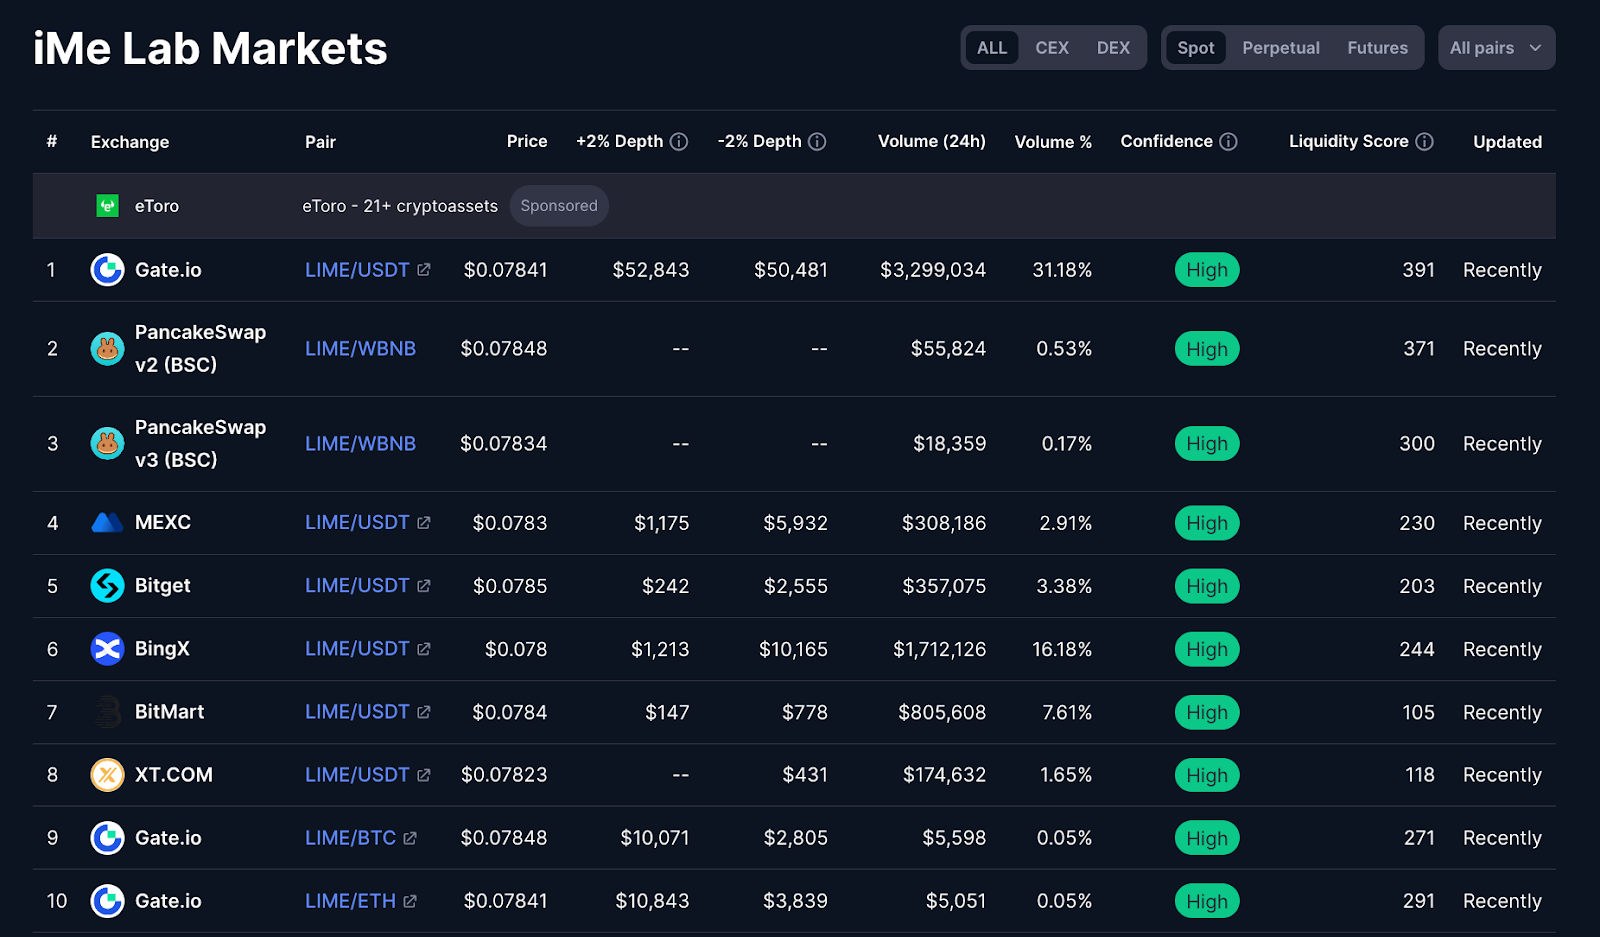Click the XT.COM logo icon
Image resolution: width=1600 pixels, height=937 pixels.
[x=107, y=775]
